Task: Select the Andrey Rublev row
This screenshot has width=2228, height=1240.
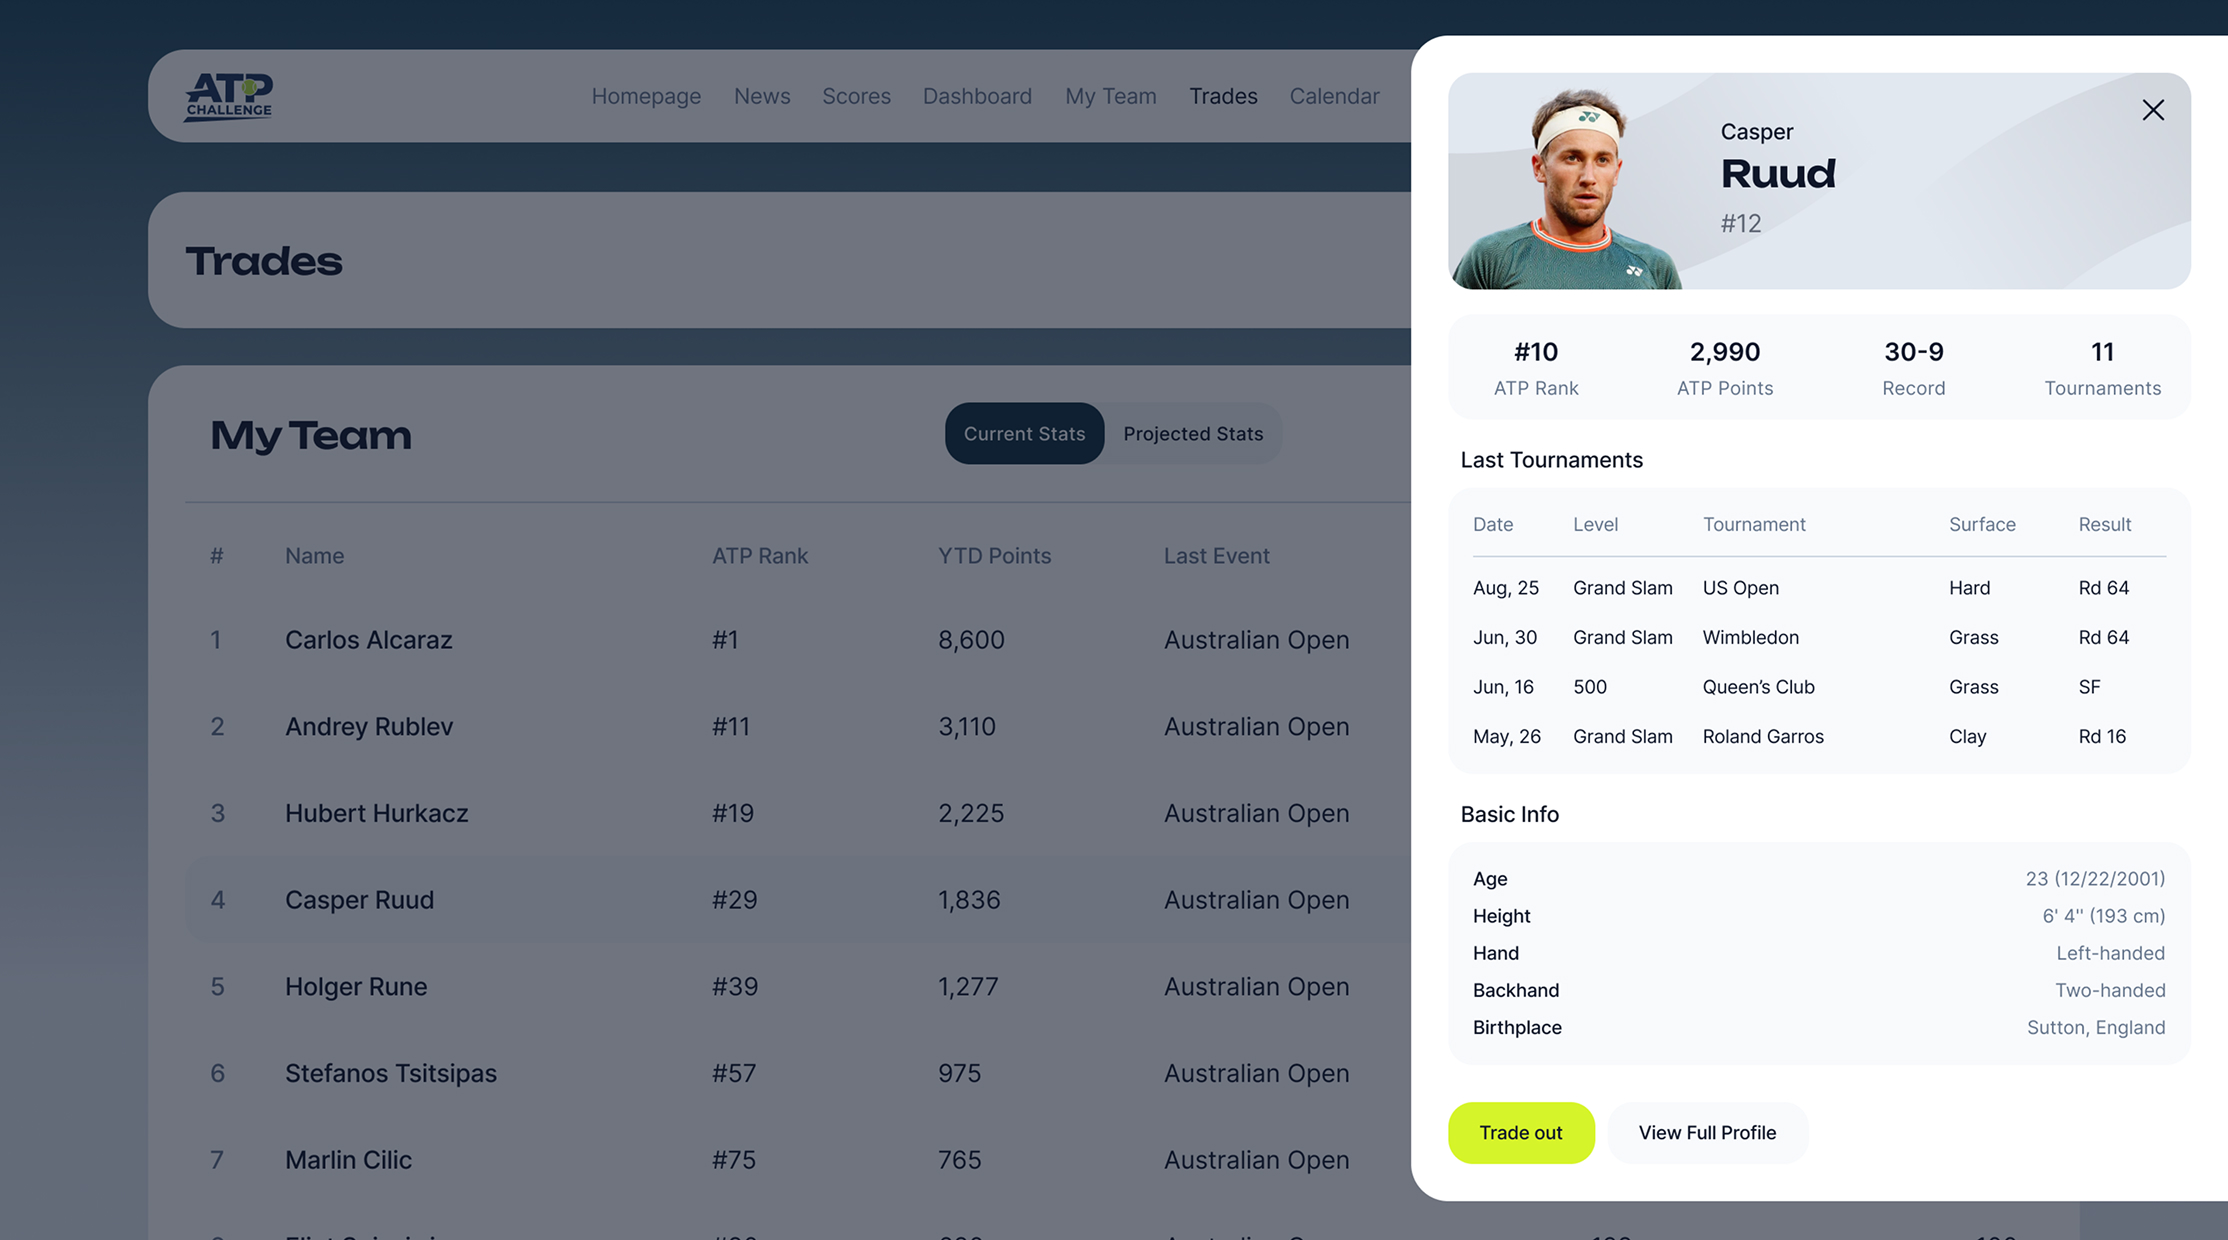Action: [368, 727]
